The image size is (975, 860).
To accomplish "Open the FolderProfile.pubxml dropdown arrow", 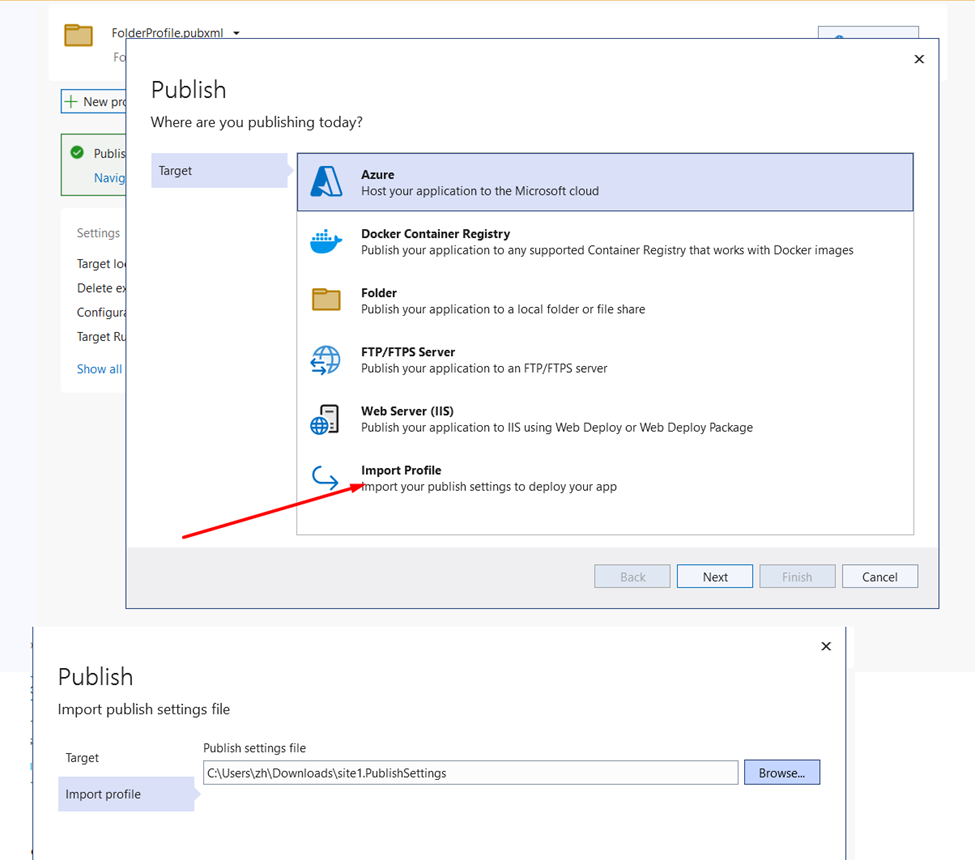I will 237,33.
